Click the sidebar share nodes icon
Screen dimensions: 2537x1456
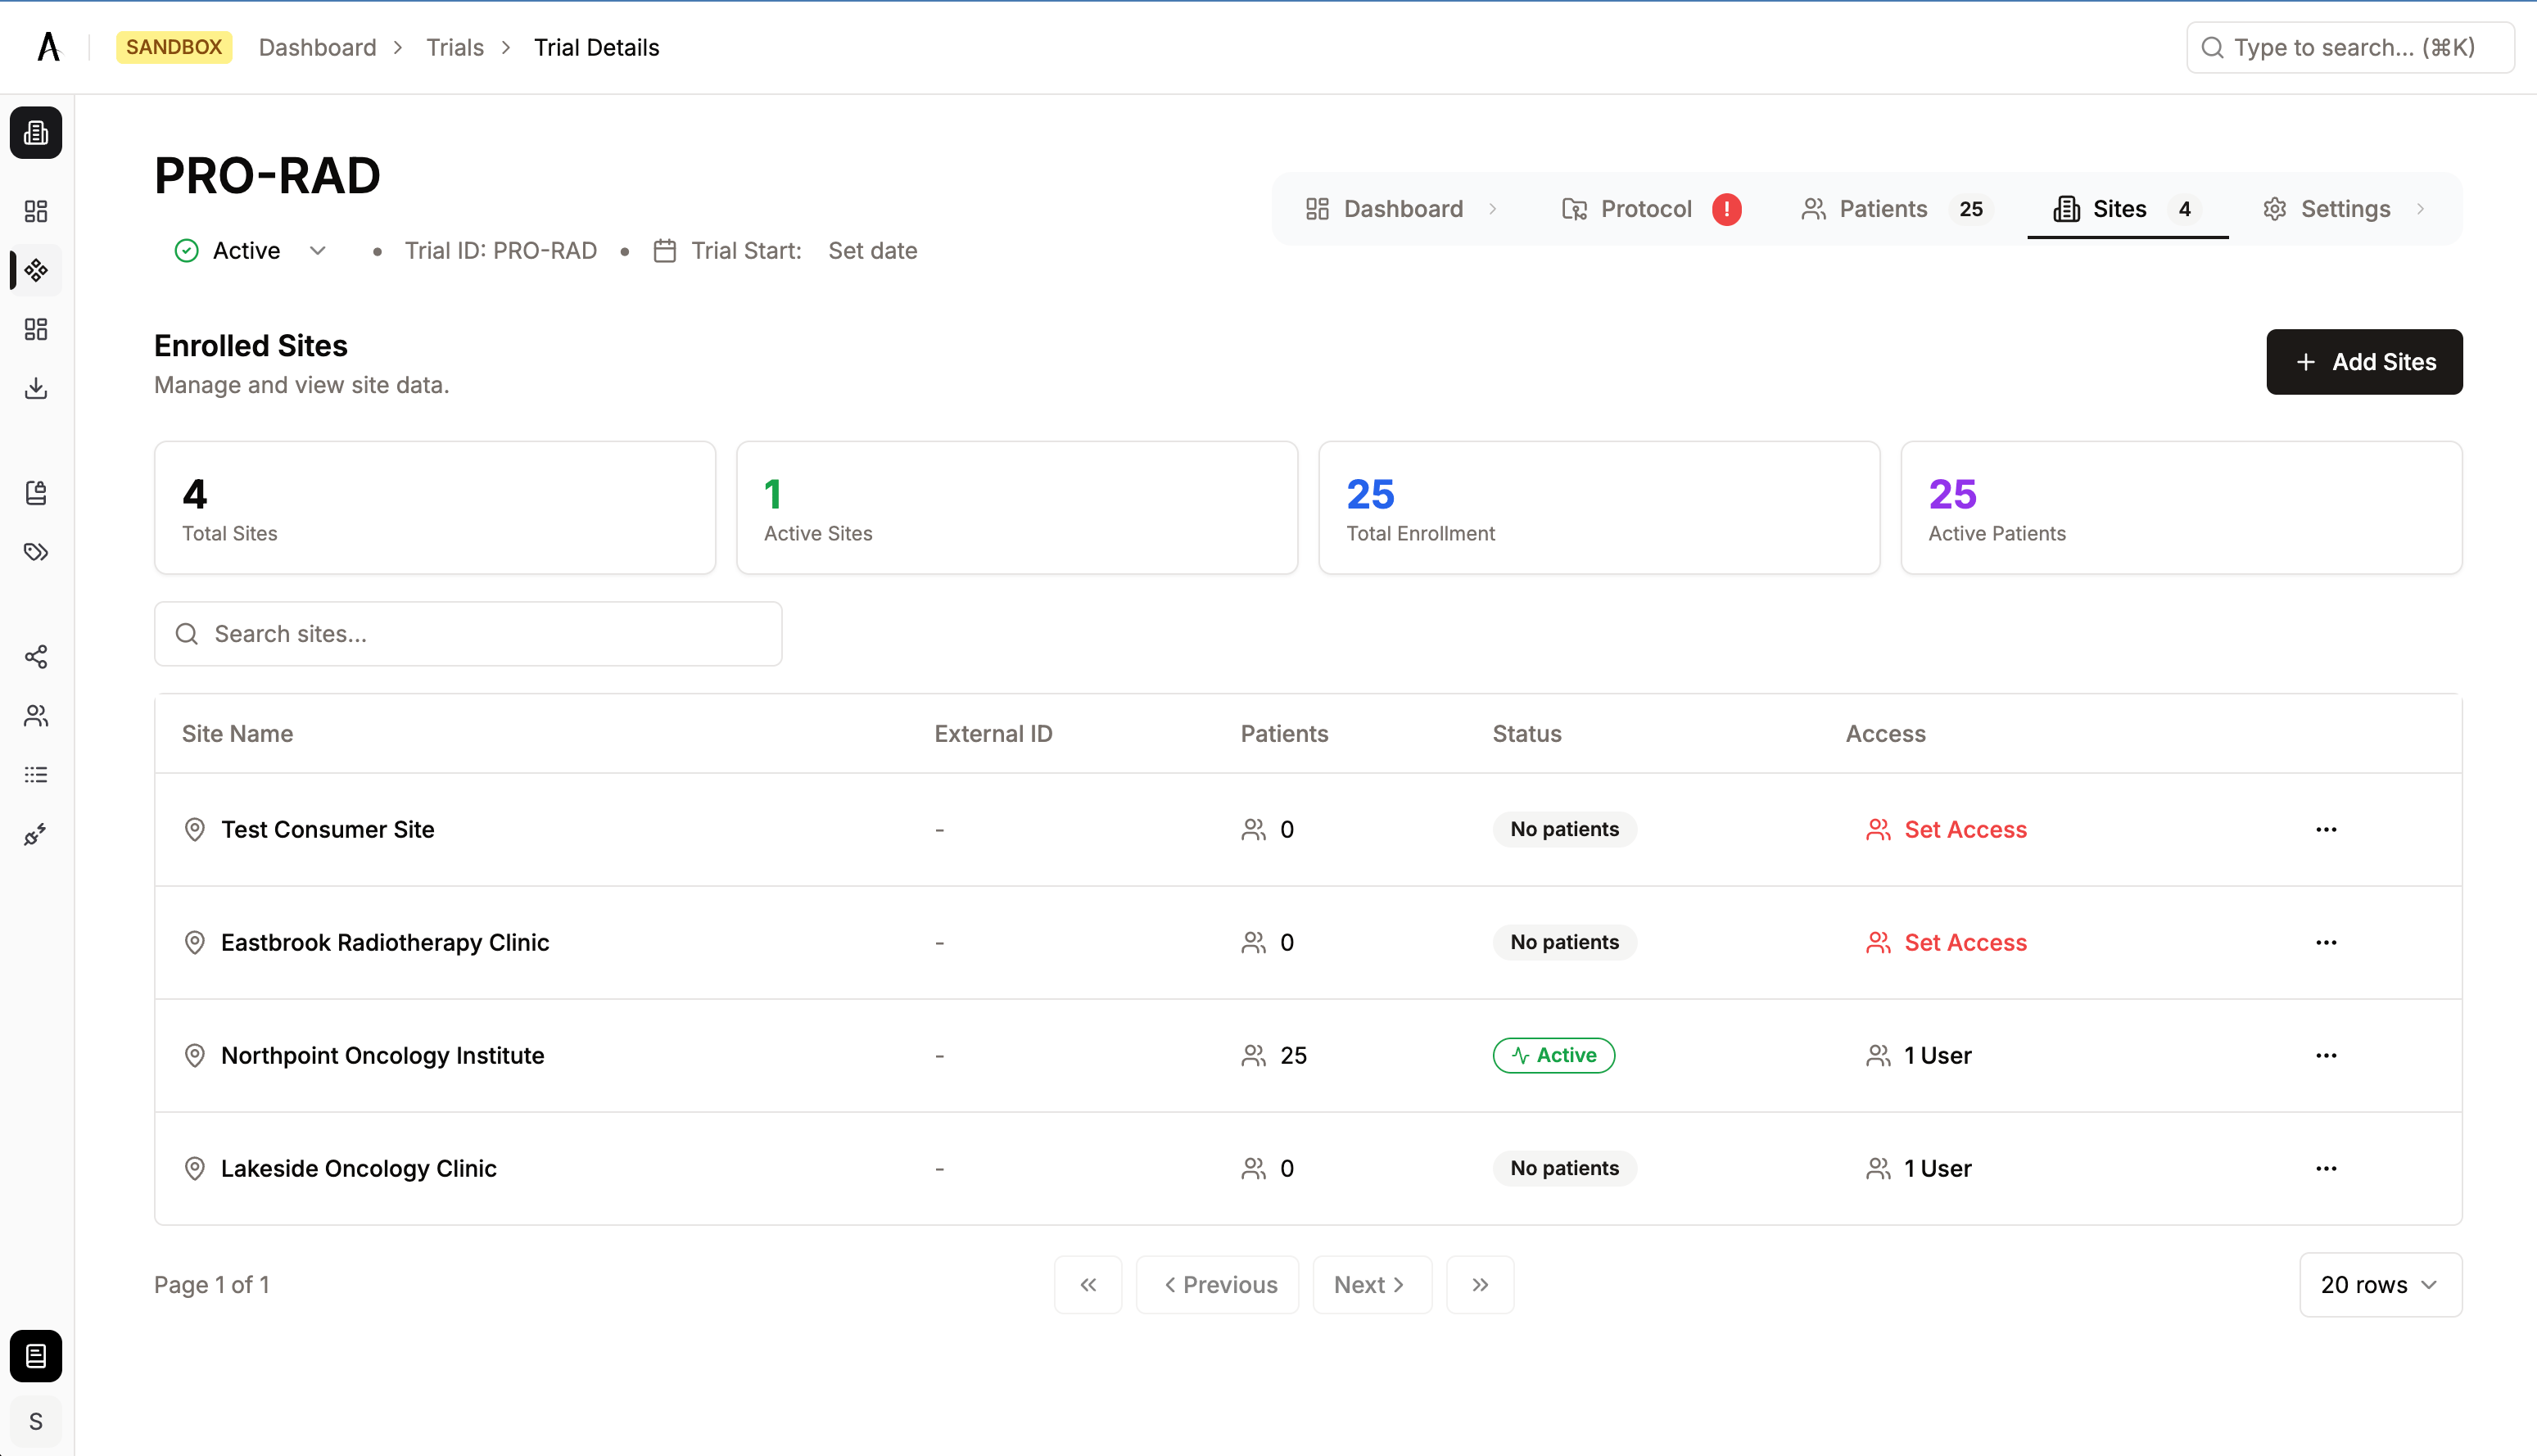coord(36,656)
